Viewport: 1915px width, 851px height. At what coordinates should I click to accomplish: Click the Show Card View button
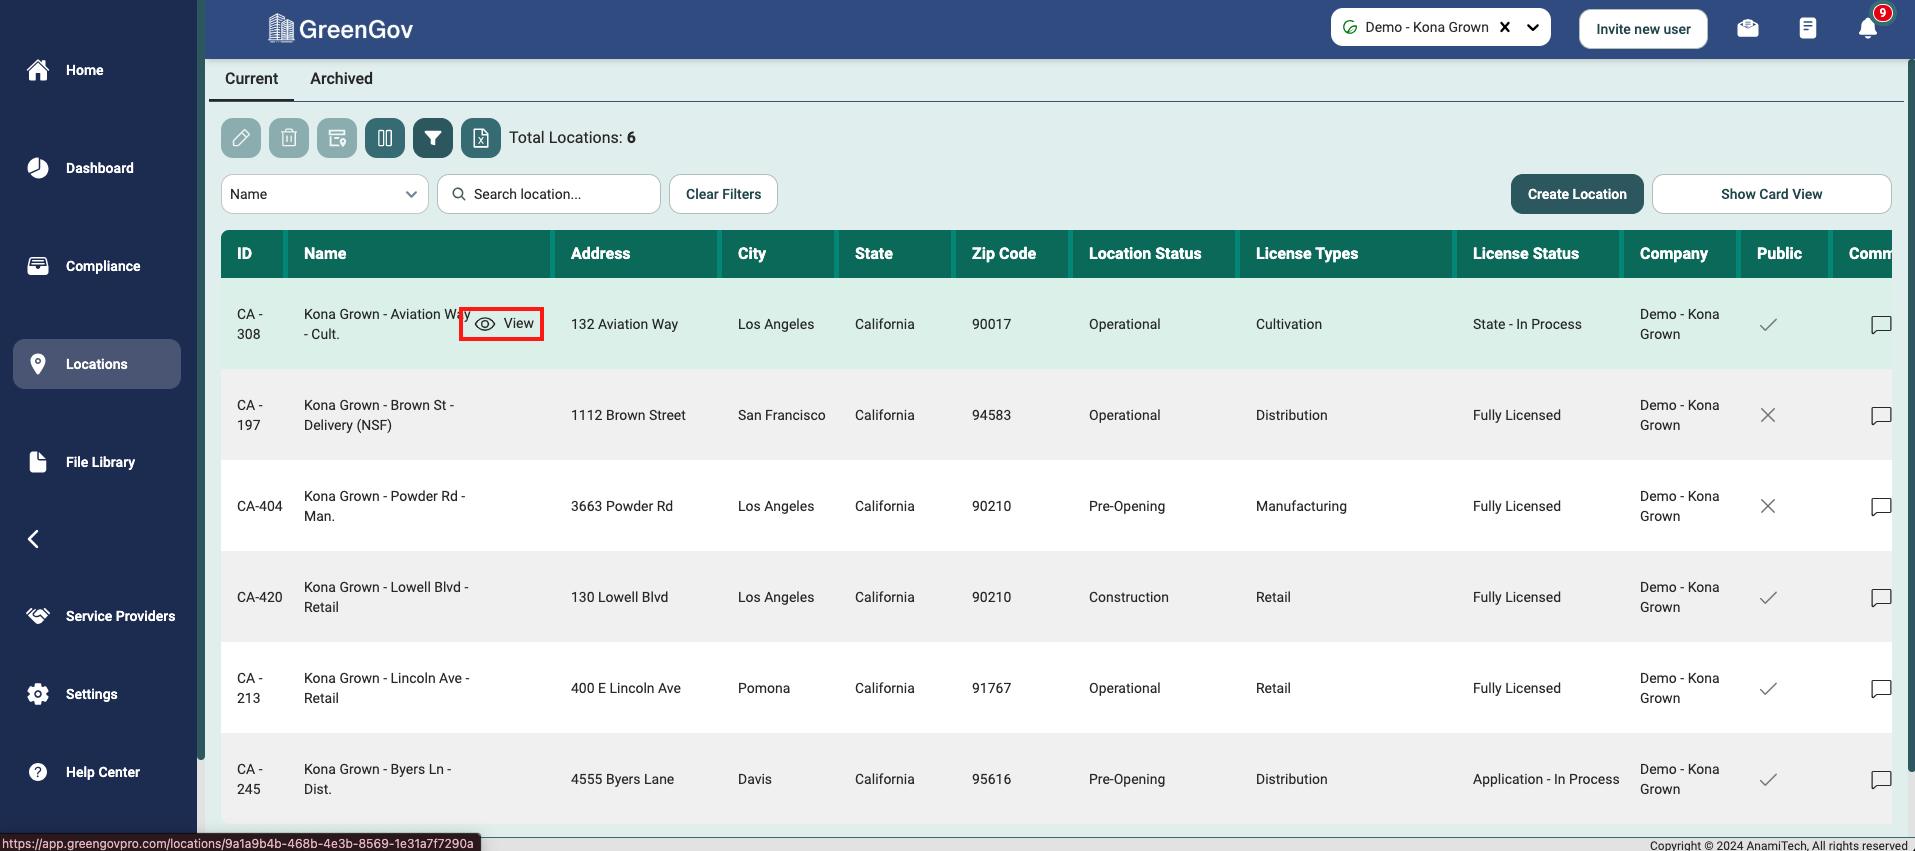(x=1770, y=194)
